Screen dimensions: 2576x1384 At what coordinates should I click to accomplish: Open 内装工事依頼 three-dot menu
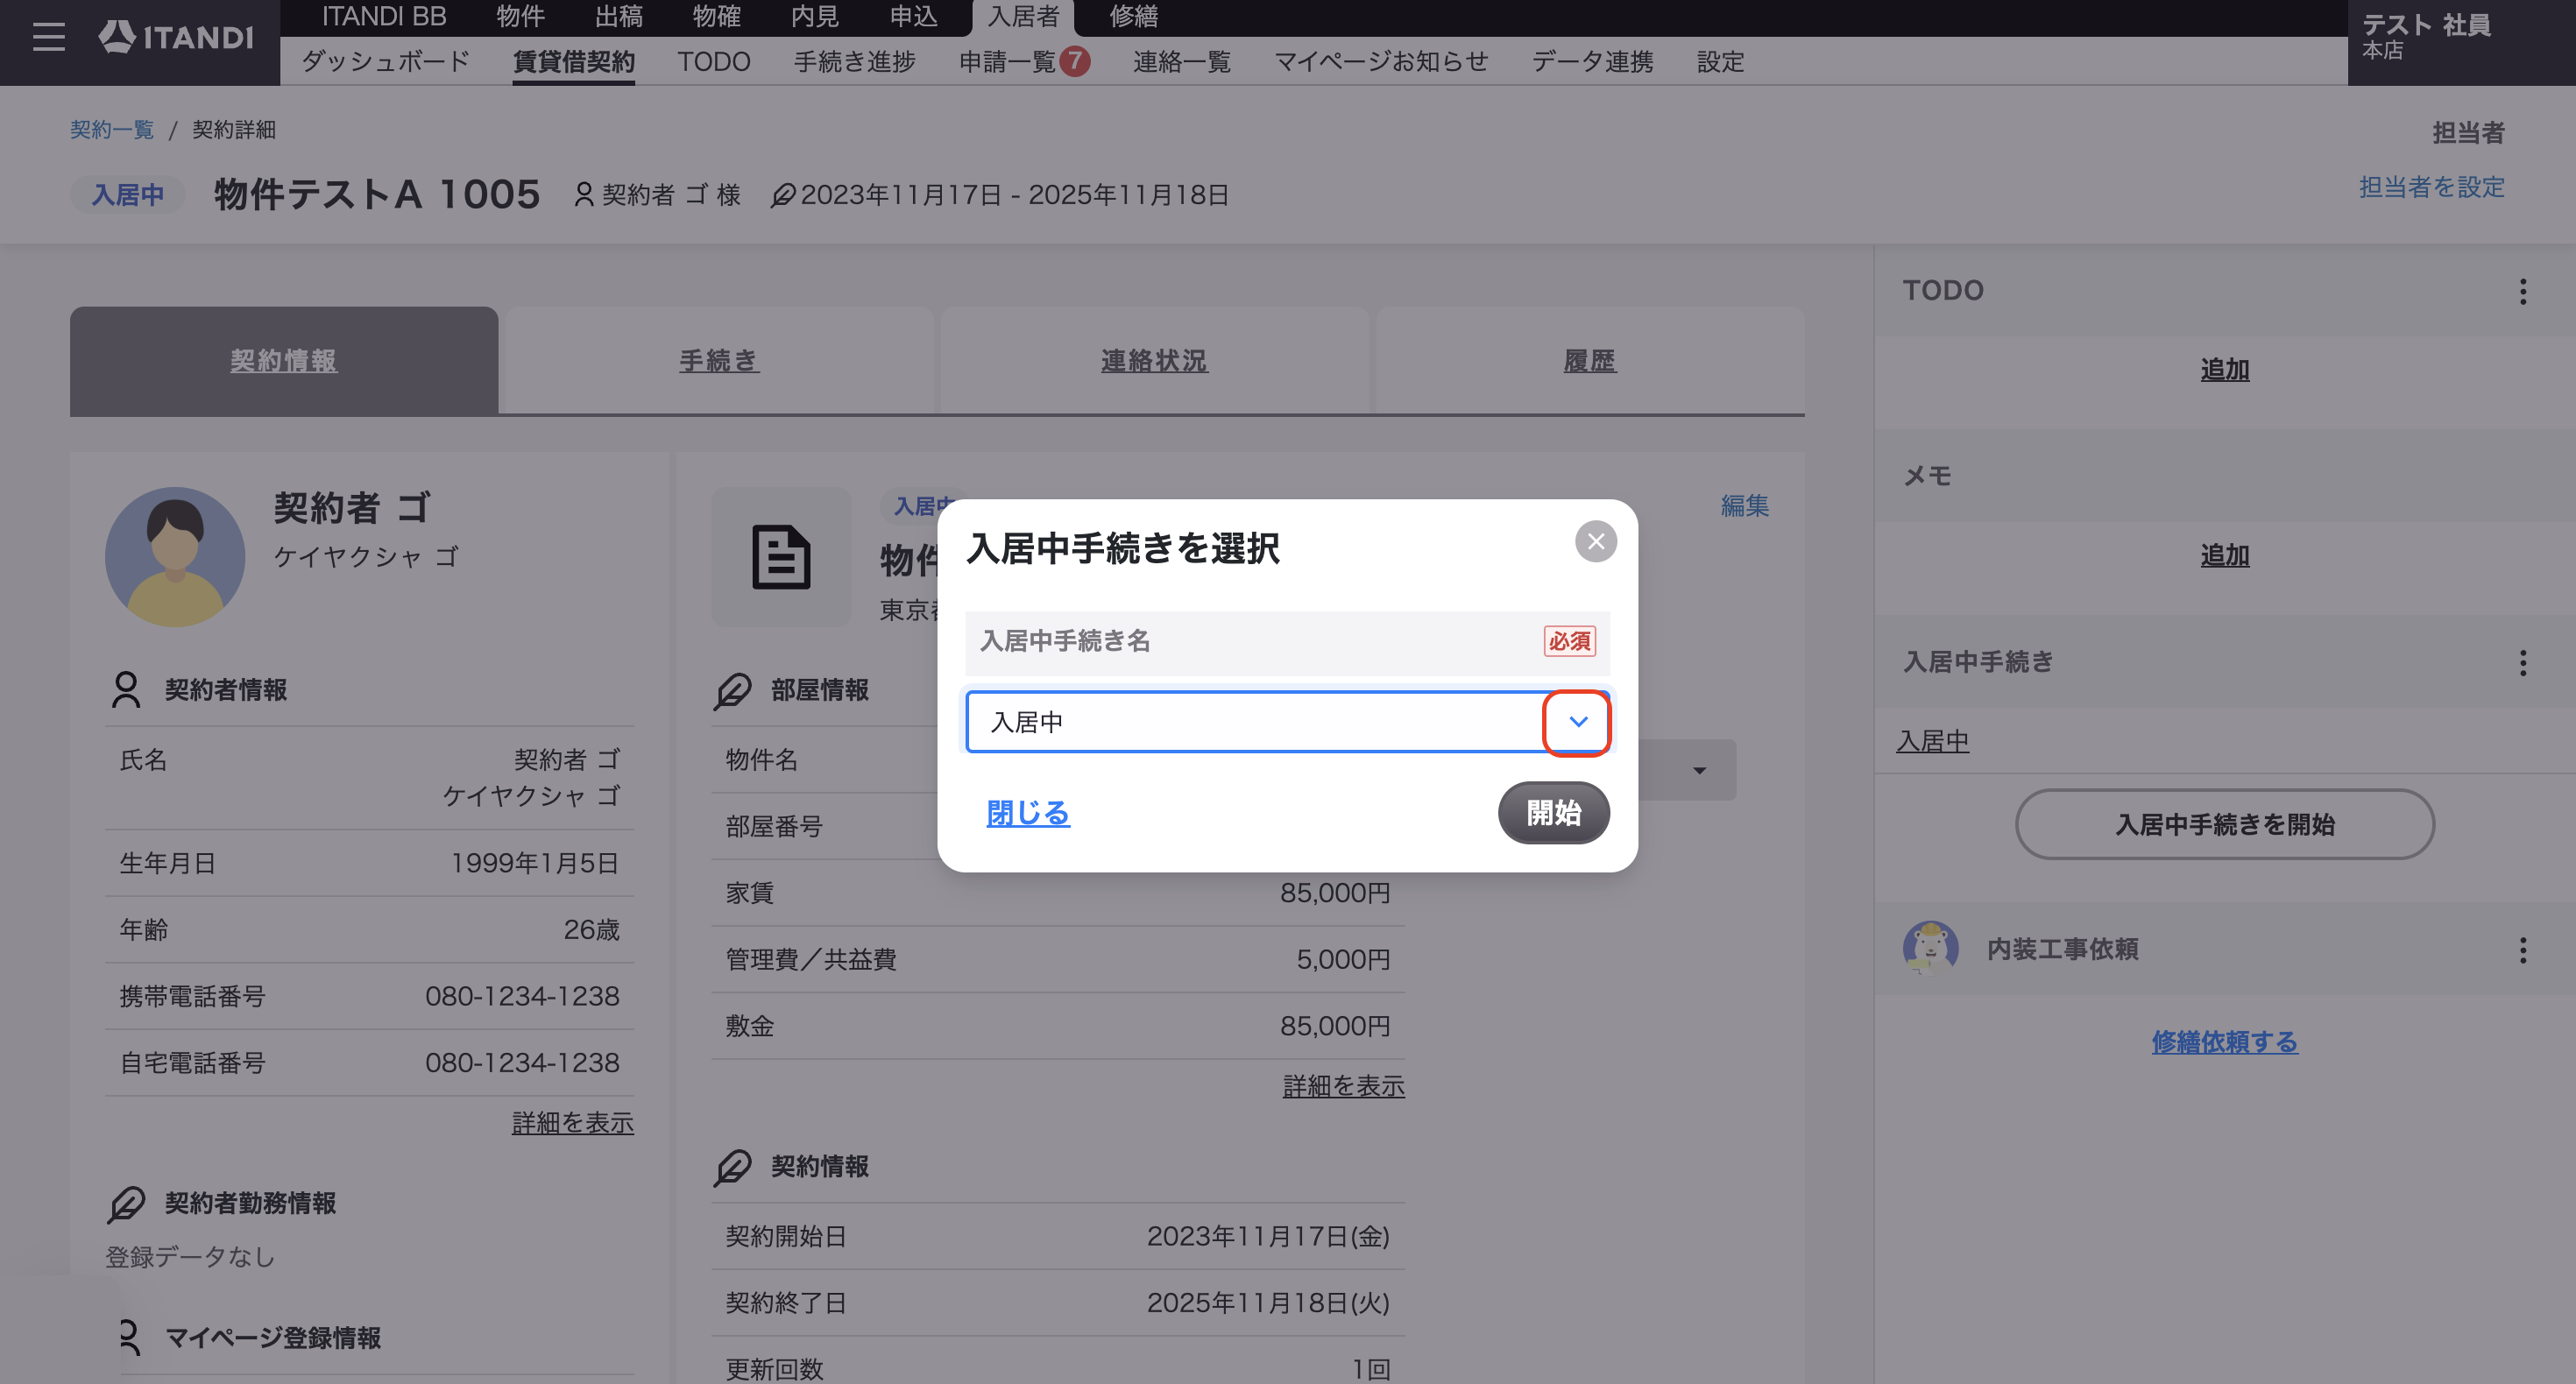(2522, 950)
